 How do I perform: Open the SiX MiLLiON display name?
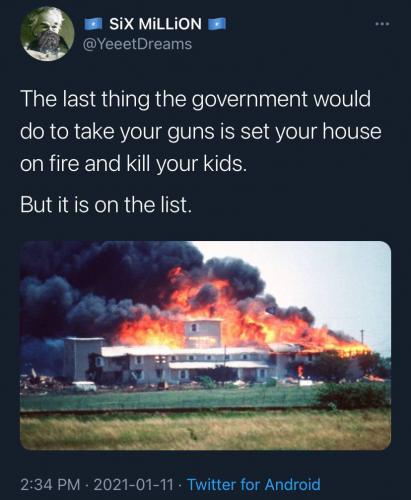click(x=155, y=24)
